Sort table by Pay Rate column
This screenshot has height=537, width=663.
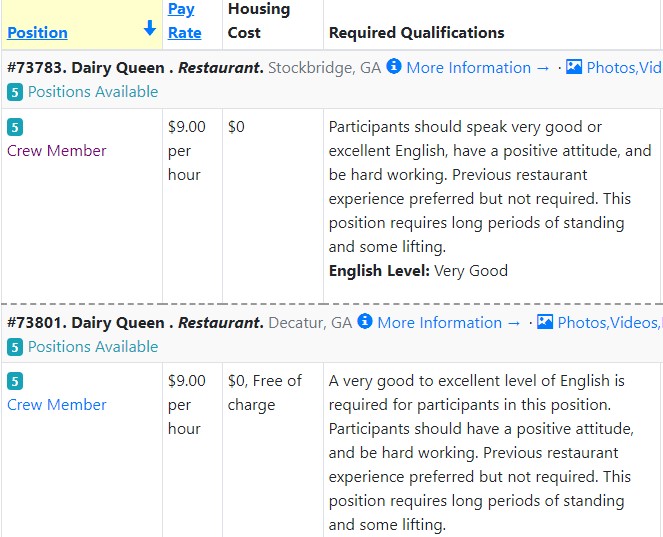[184, 21]
